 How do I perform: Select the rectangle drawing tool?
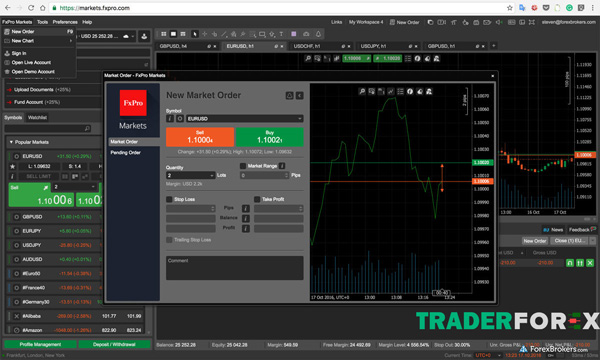point(262,34)
